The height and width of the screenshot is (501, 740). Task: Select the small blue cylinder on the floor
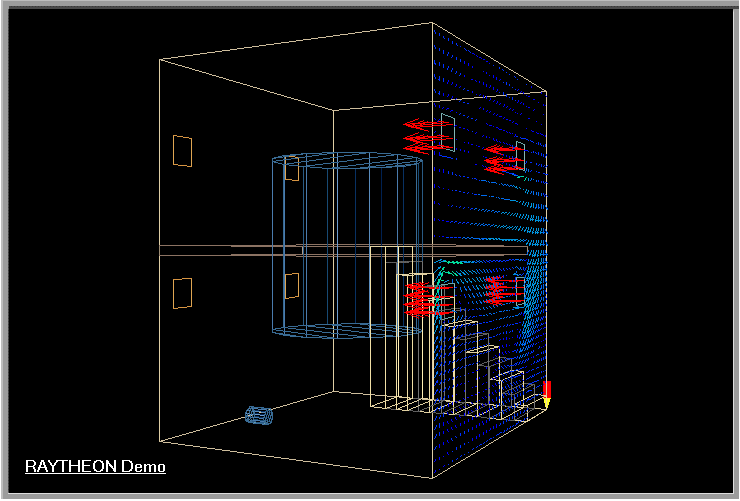260,415
